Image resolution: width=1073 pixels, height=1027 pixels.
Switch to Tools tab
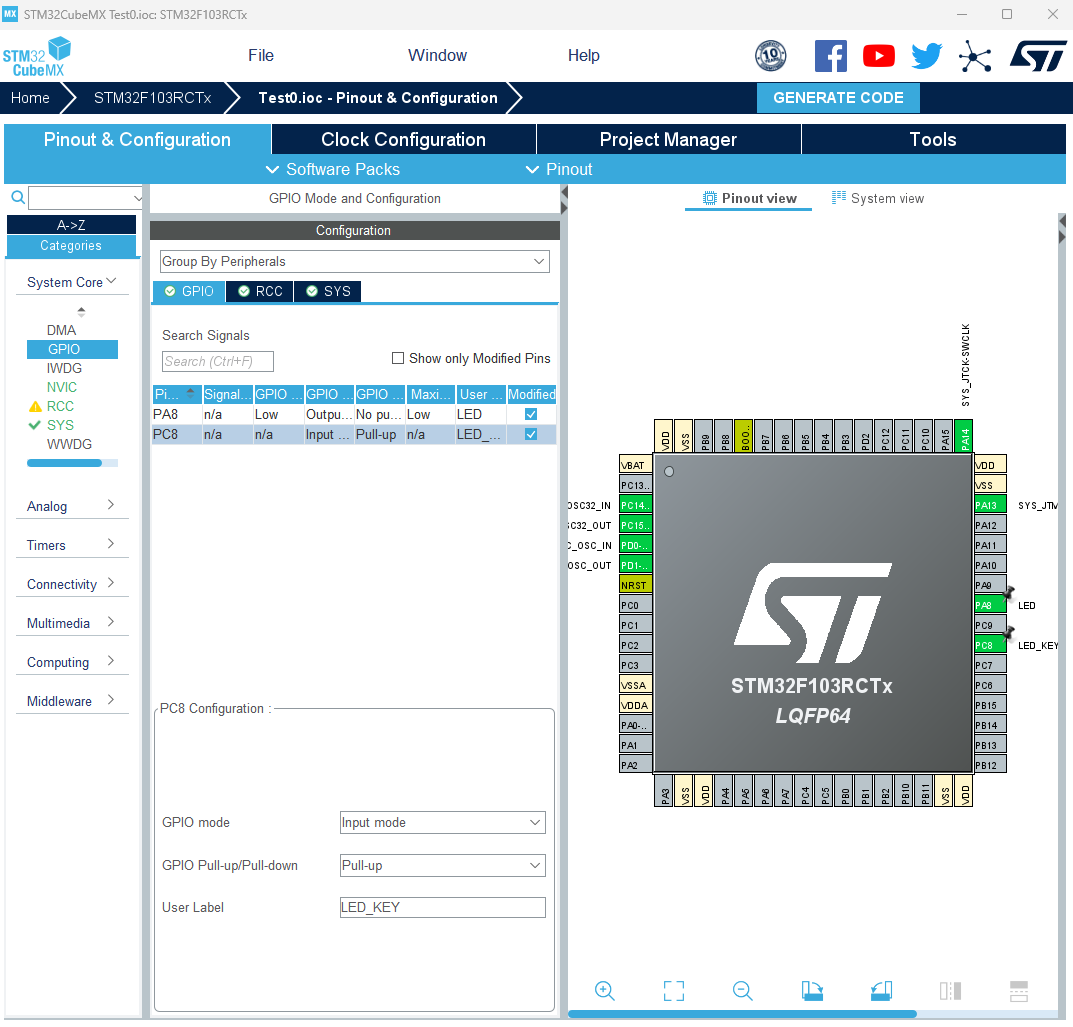pos(933,140)
